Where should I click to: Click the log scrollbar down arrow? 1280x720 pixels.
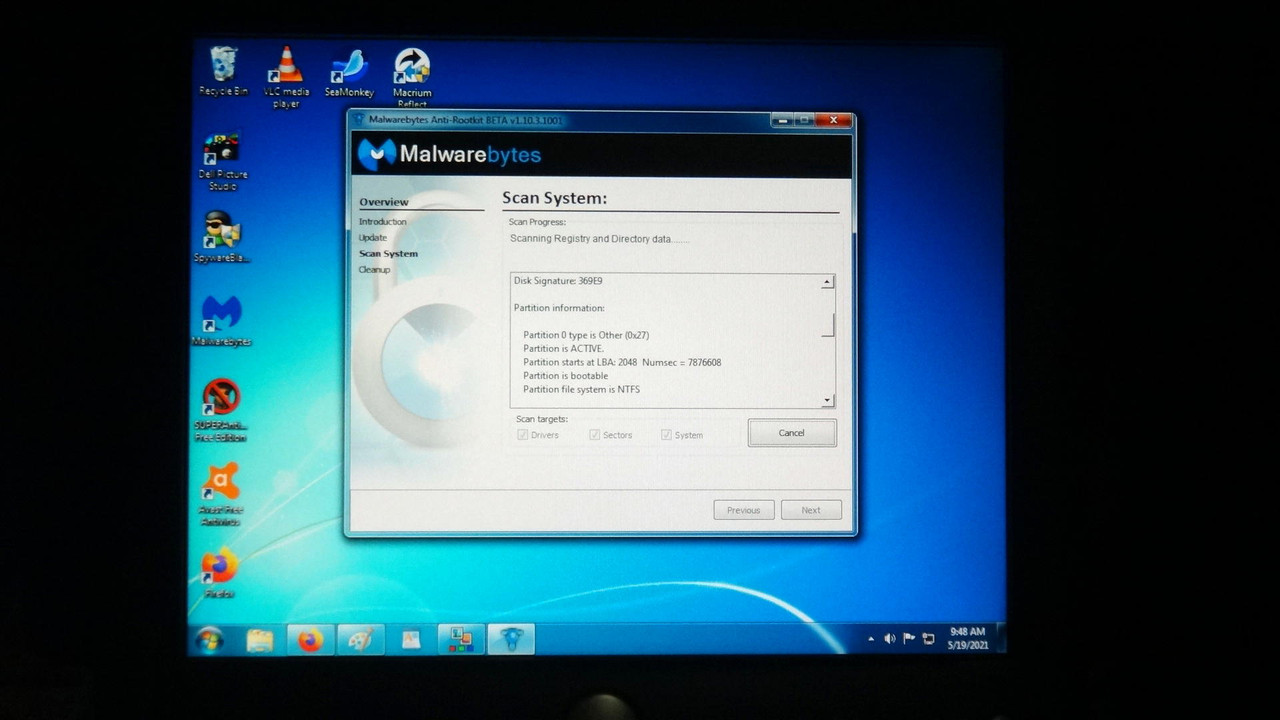[x=827, y=400]
